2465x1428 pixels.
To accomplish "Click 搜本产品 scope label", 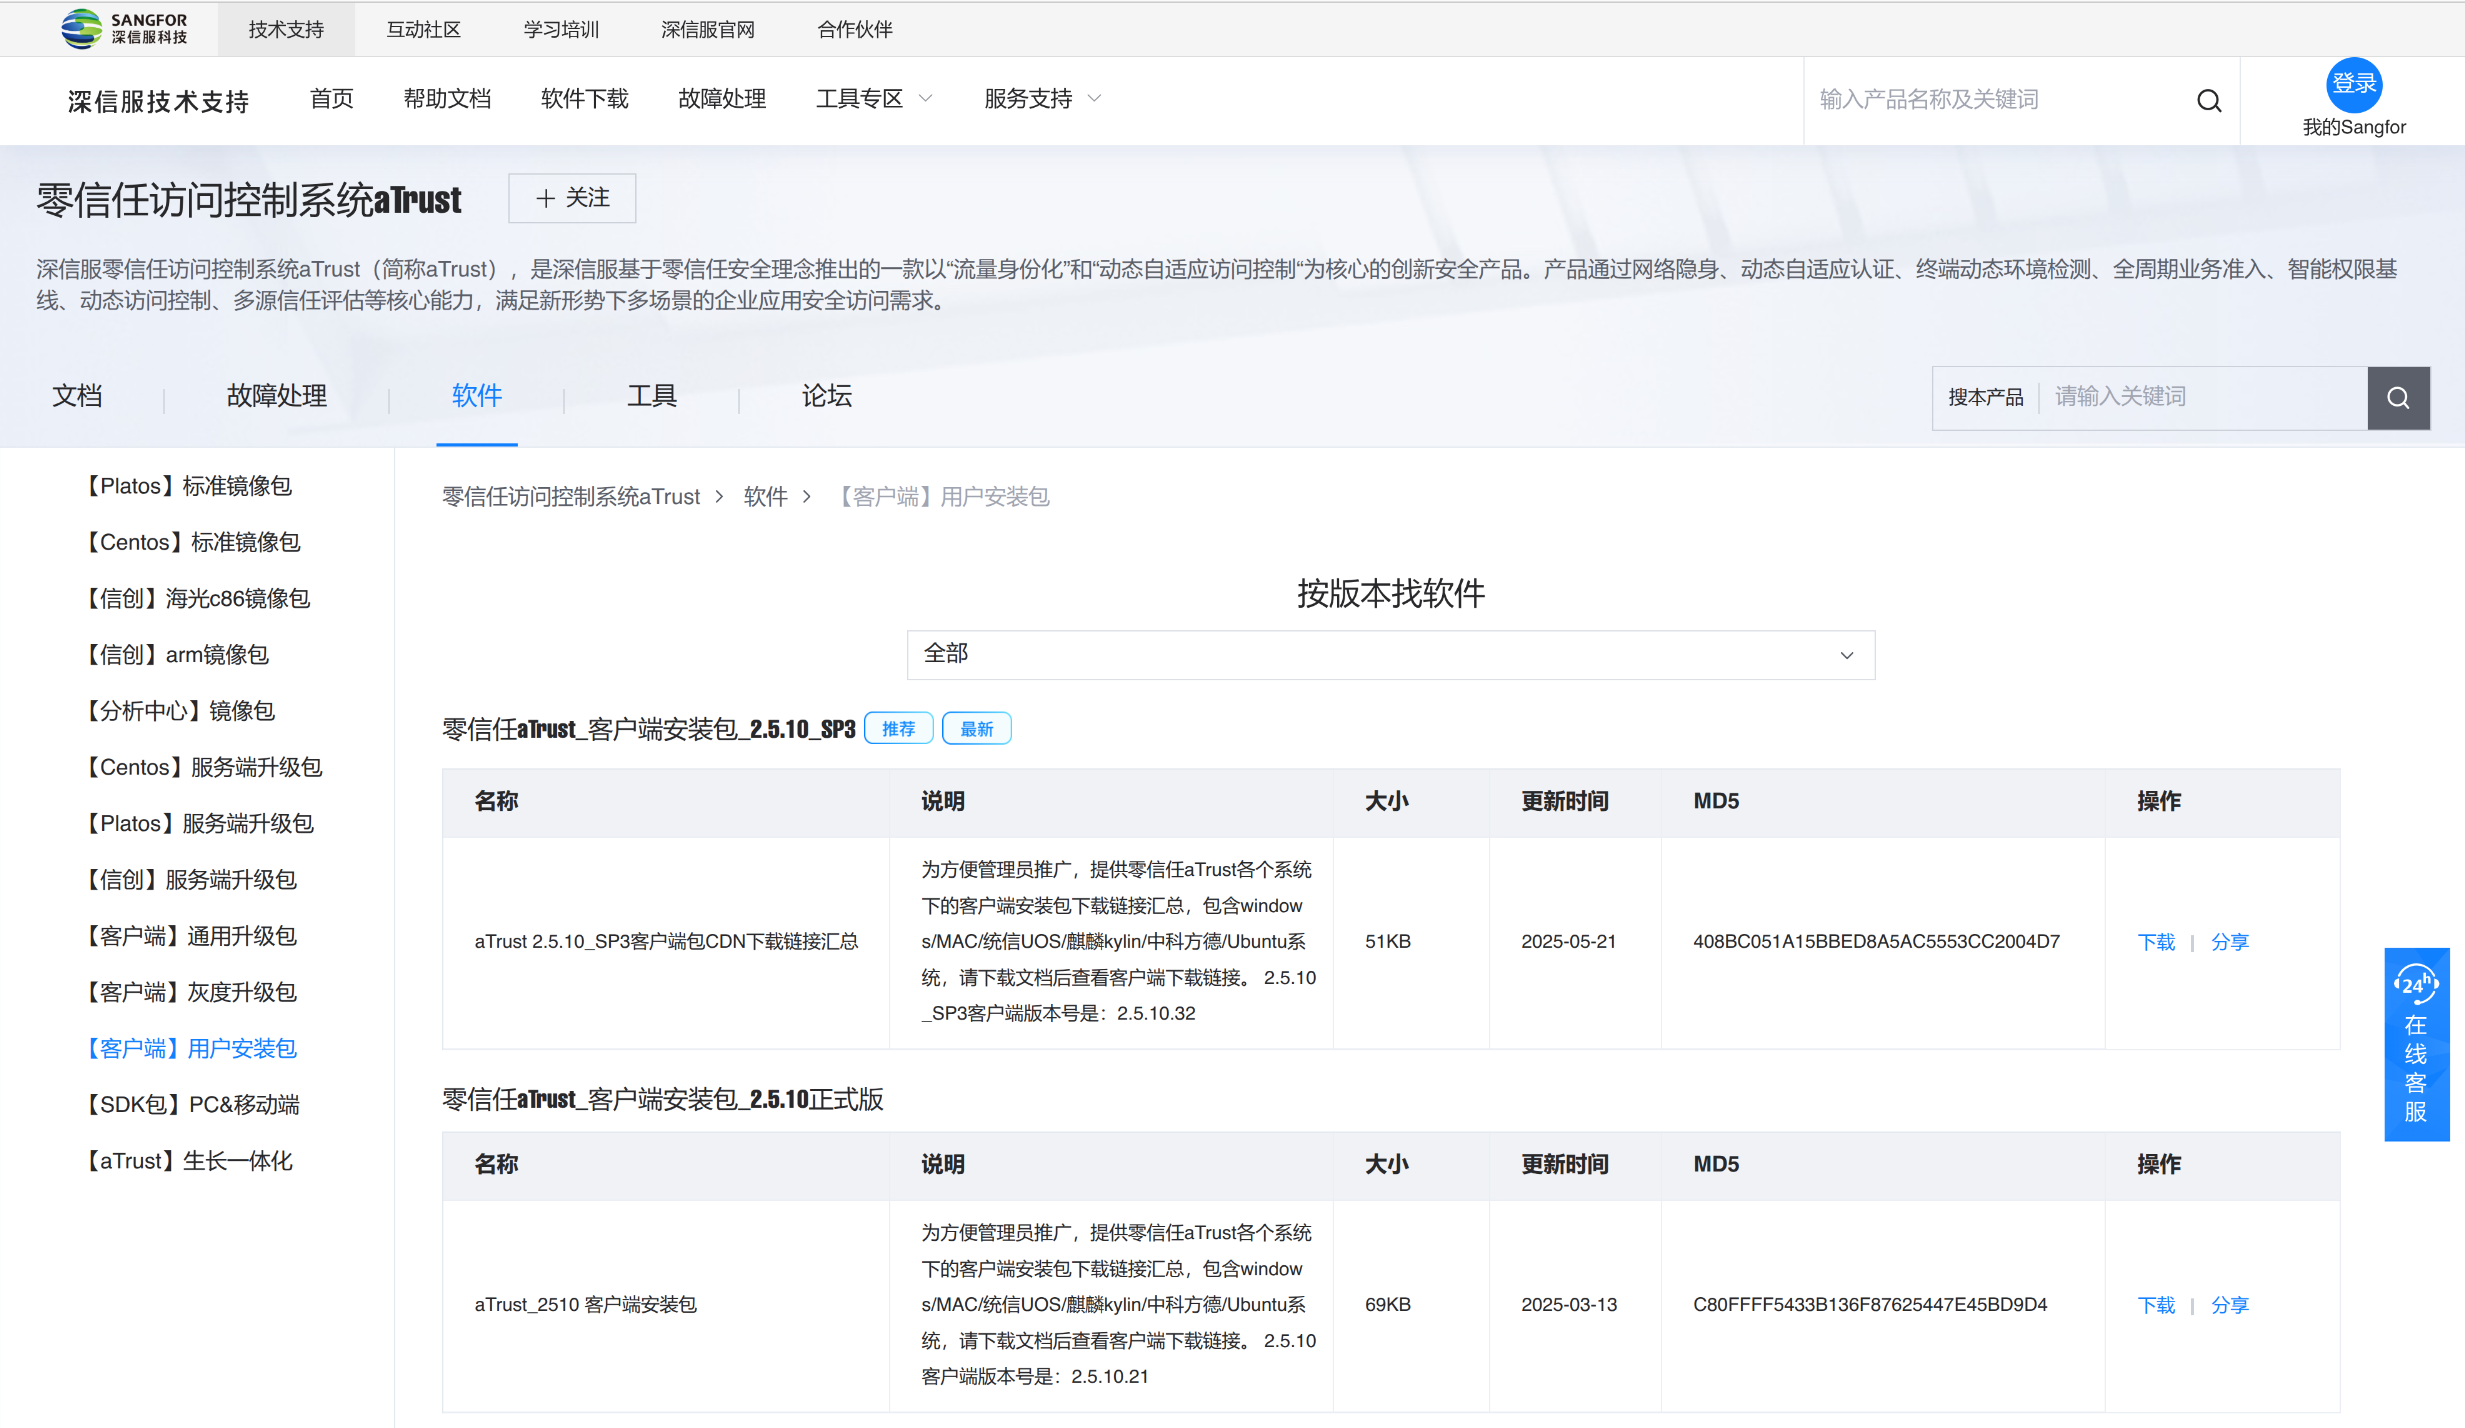I will point(1986,397).
